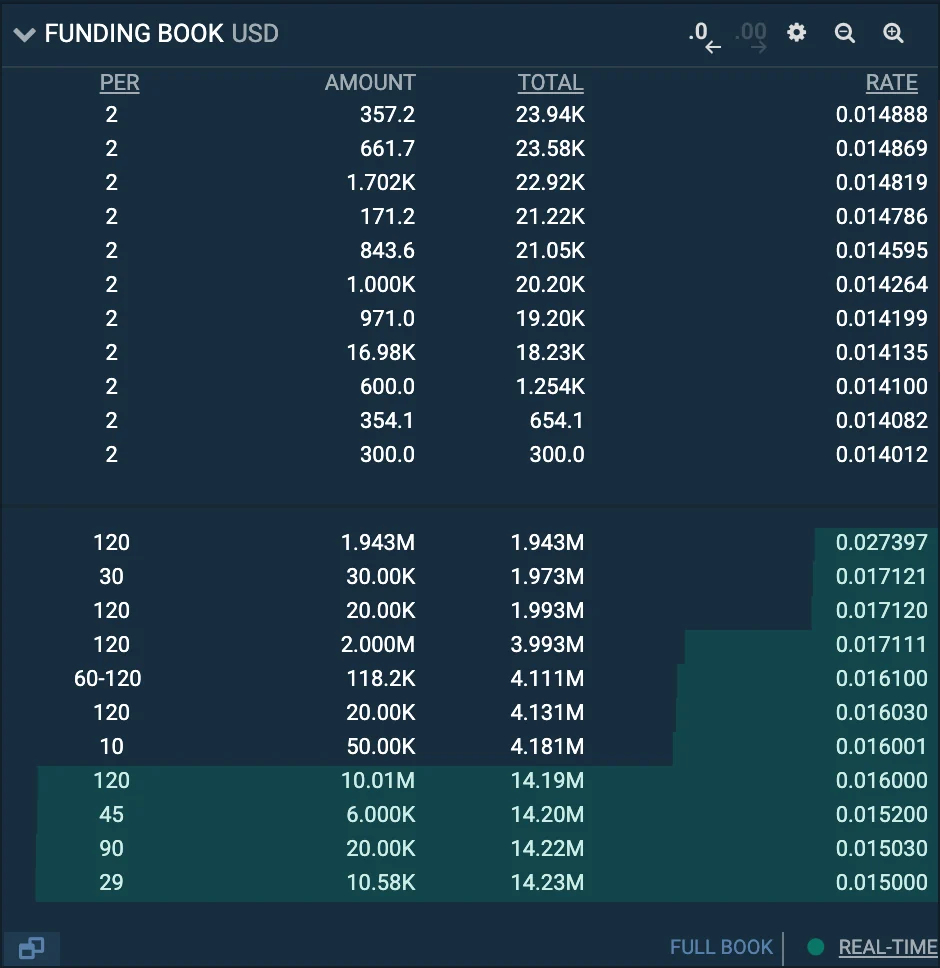The height and width of the screenshot is (968, 940).
Task: Click bid amount 661.7
Action: coord(388,148)
